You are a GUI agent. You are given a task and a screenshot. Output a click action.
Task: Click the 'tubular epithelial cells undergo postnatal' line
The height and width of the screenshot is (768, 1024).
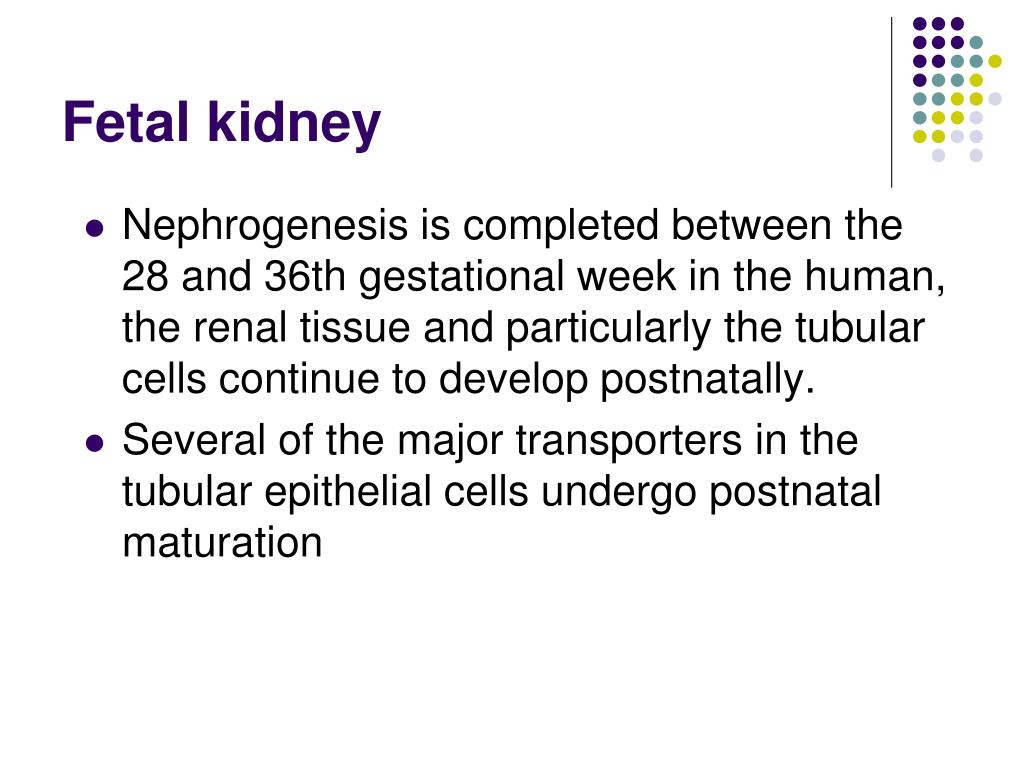502,493
